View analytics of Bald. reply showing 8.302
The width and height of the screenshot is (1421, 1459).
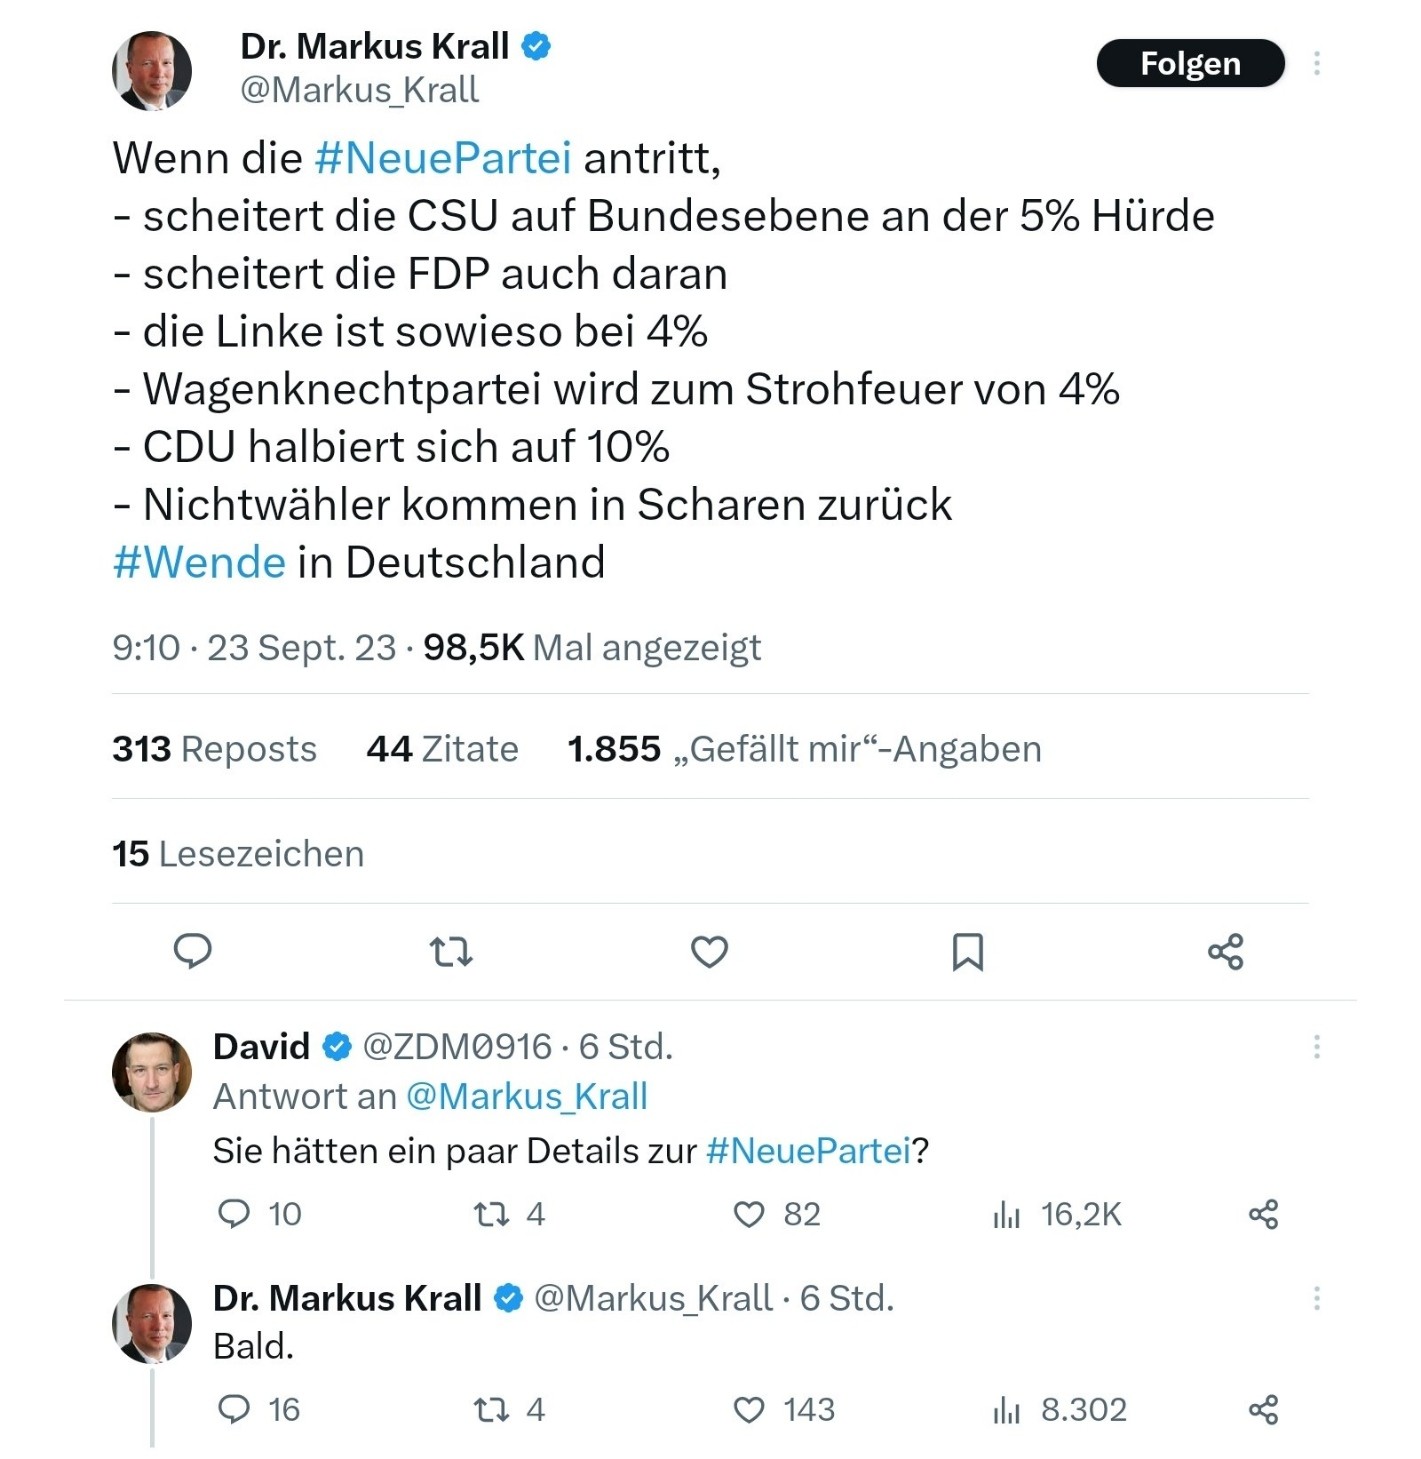[x=1059, y=1410]
